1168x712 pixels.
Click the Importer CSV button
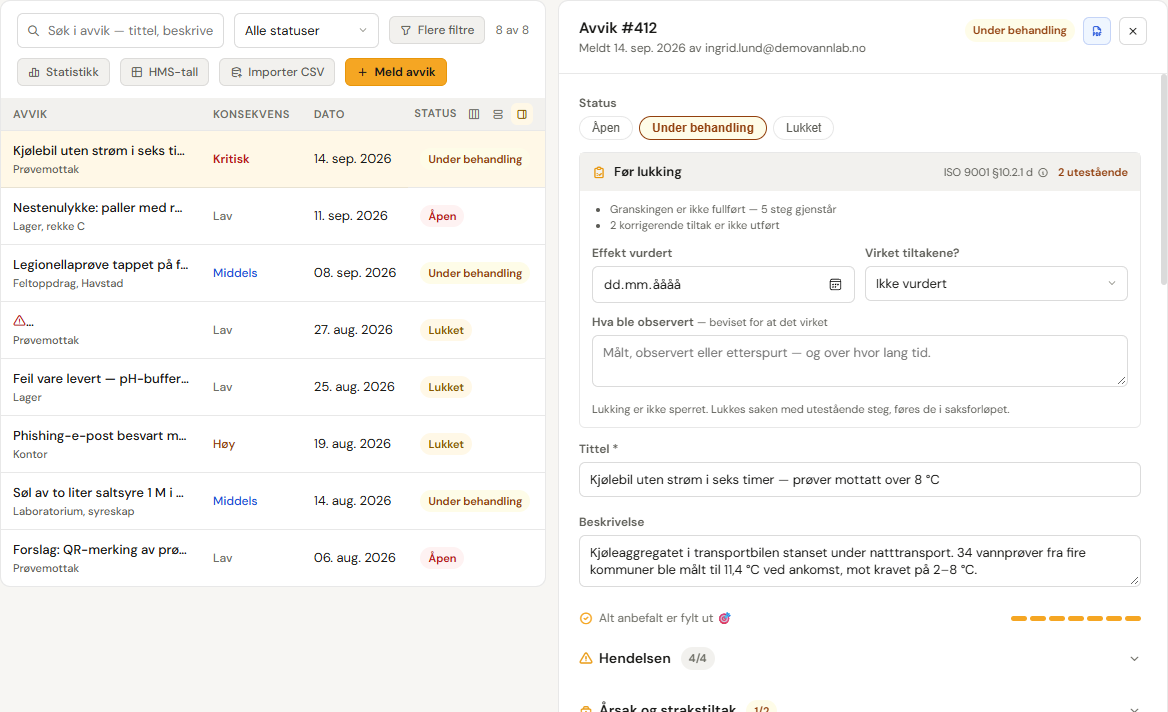tap(277, 72)
